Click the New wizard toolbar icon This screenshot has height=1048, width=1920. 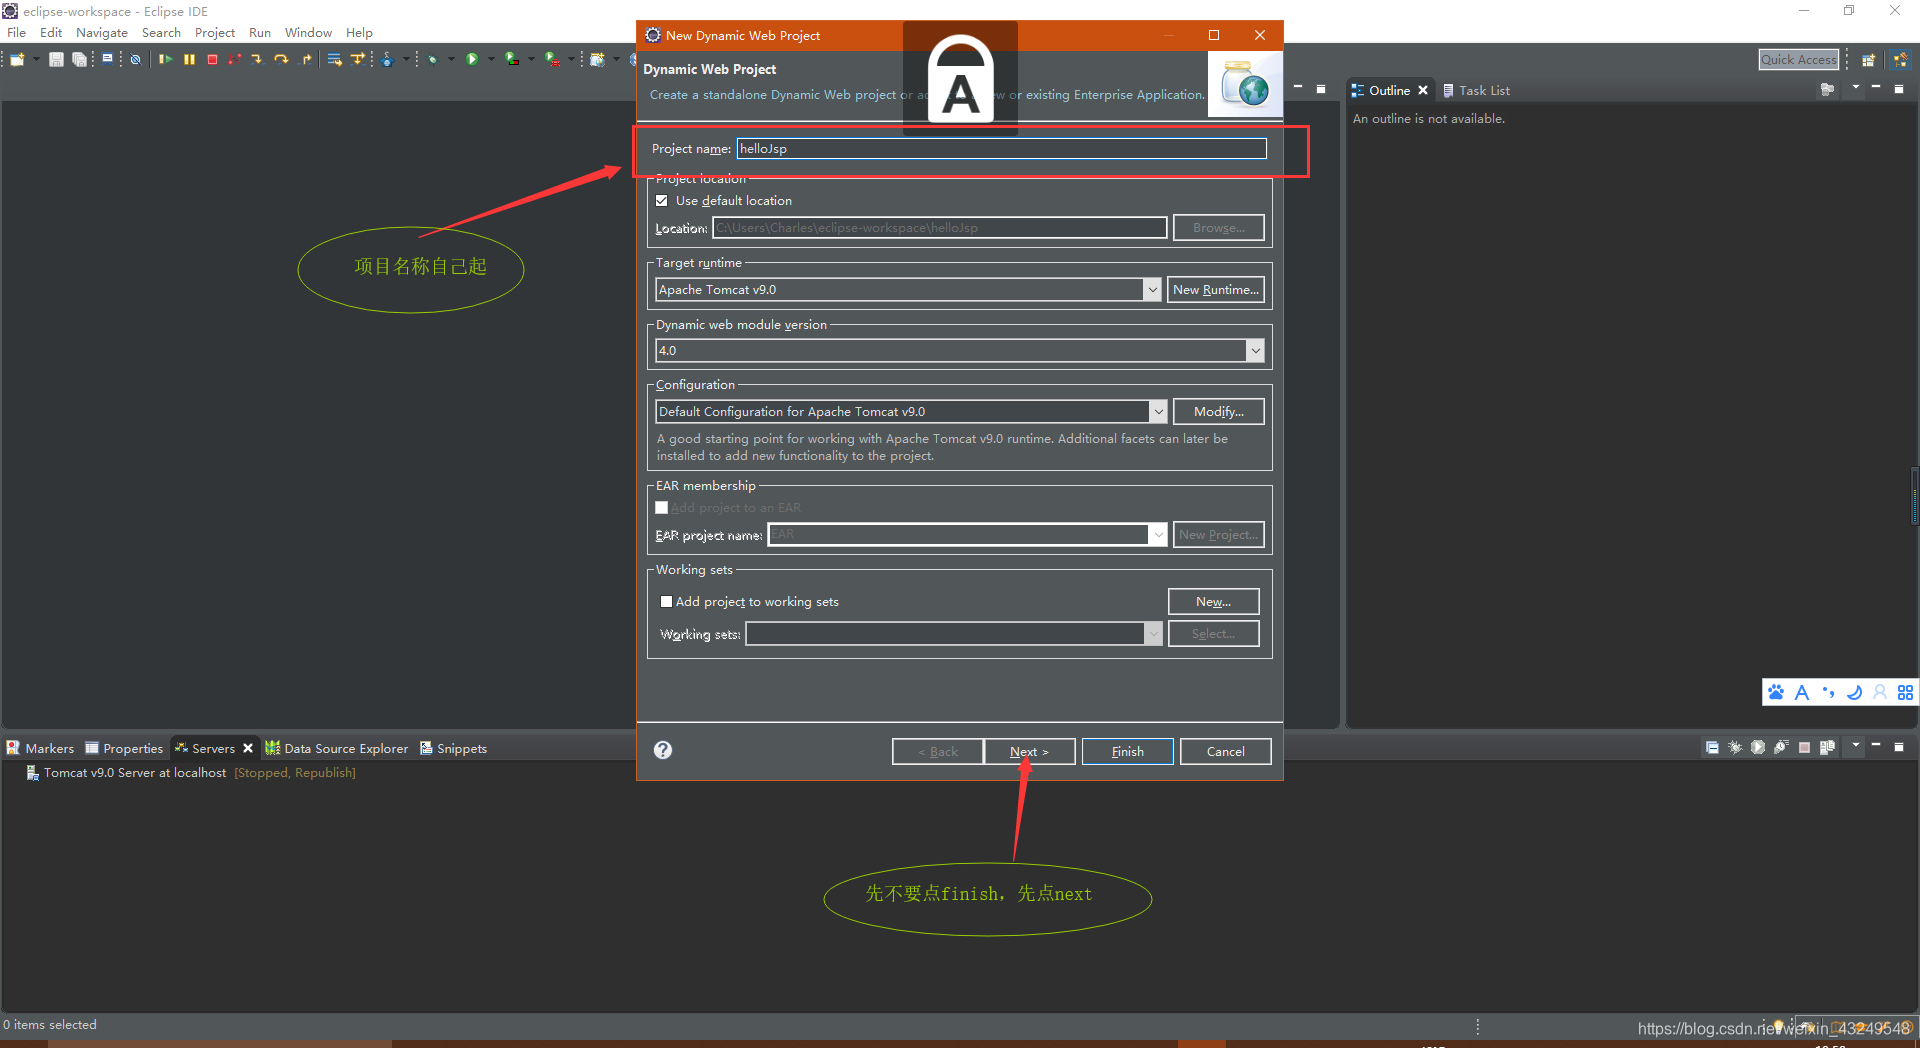[17, 59]
